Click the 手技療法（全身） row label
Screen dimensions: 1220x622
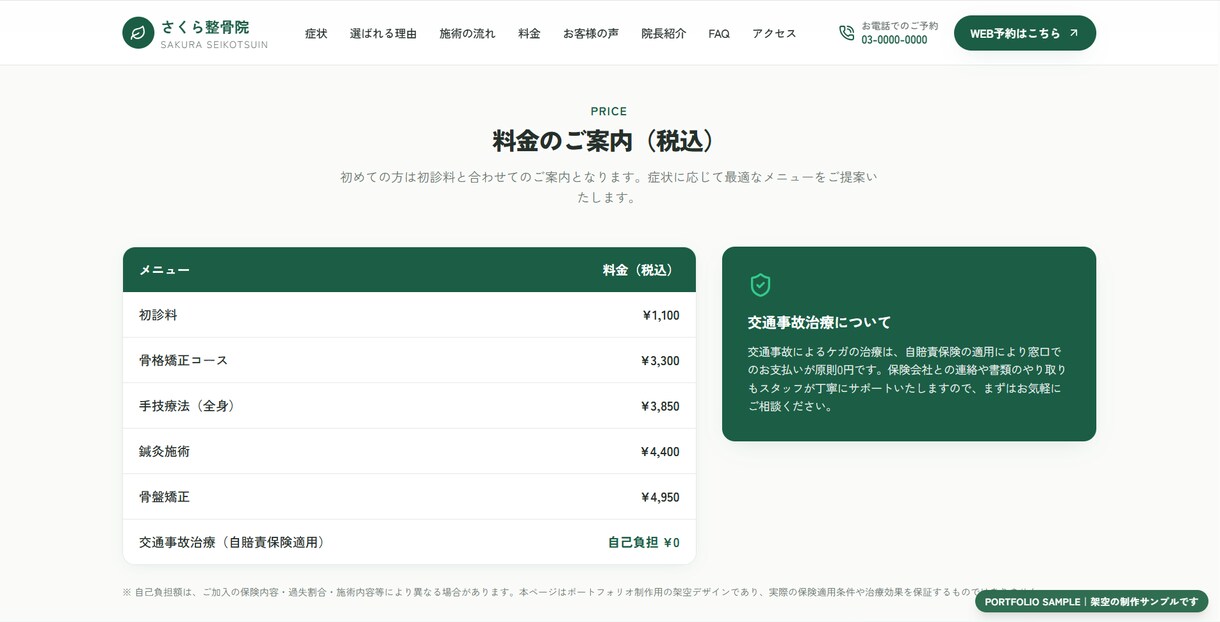tap(187, 406)
